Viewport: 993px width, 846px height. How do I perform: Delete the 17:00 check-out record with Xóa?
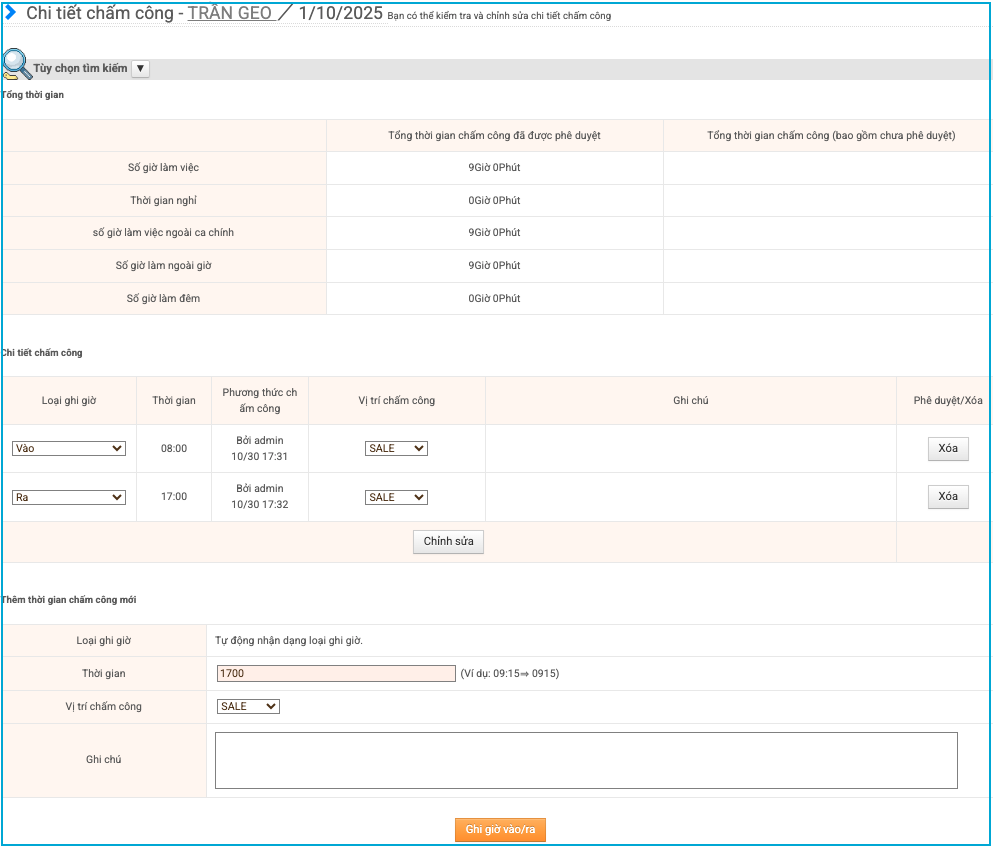click(947, 497)
